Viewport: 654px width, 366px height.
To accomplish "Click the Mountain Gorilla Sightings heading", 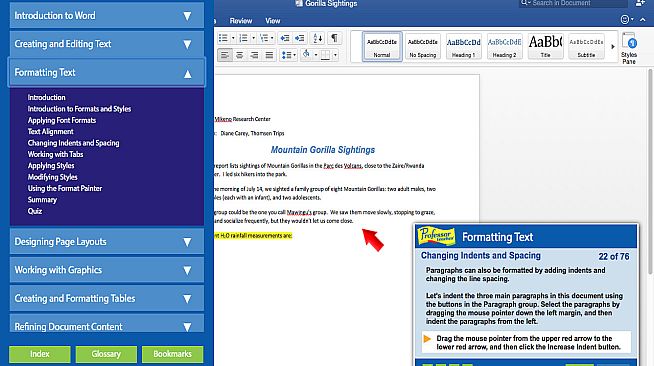I will [x=323, y=150].
